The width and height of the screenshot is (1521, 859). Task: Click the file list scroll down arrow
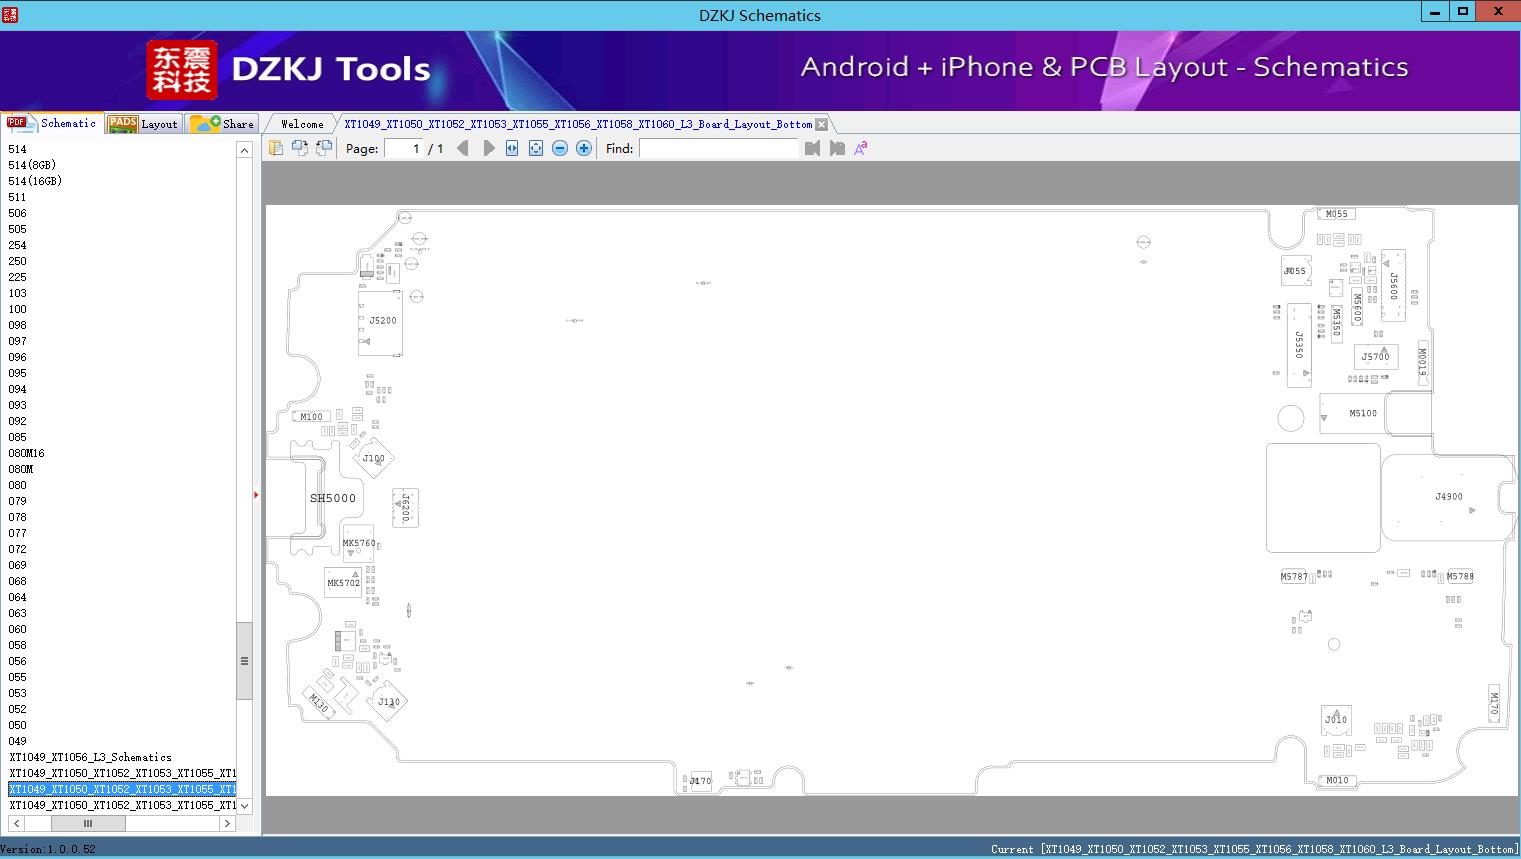(x=244, y=805)
